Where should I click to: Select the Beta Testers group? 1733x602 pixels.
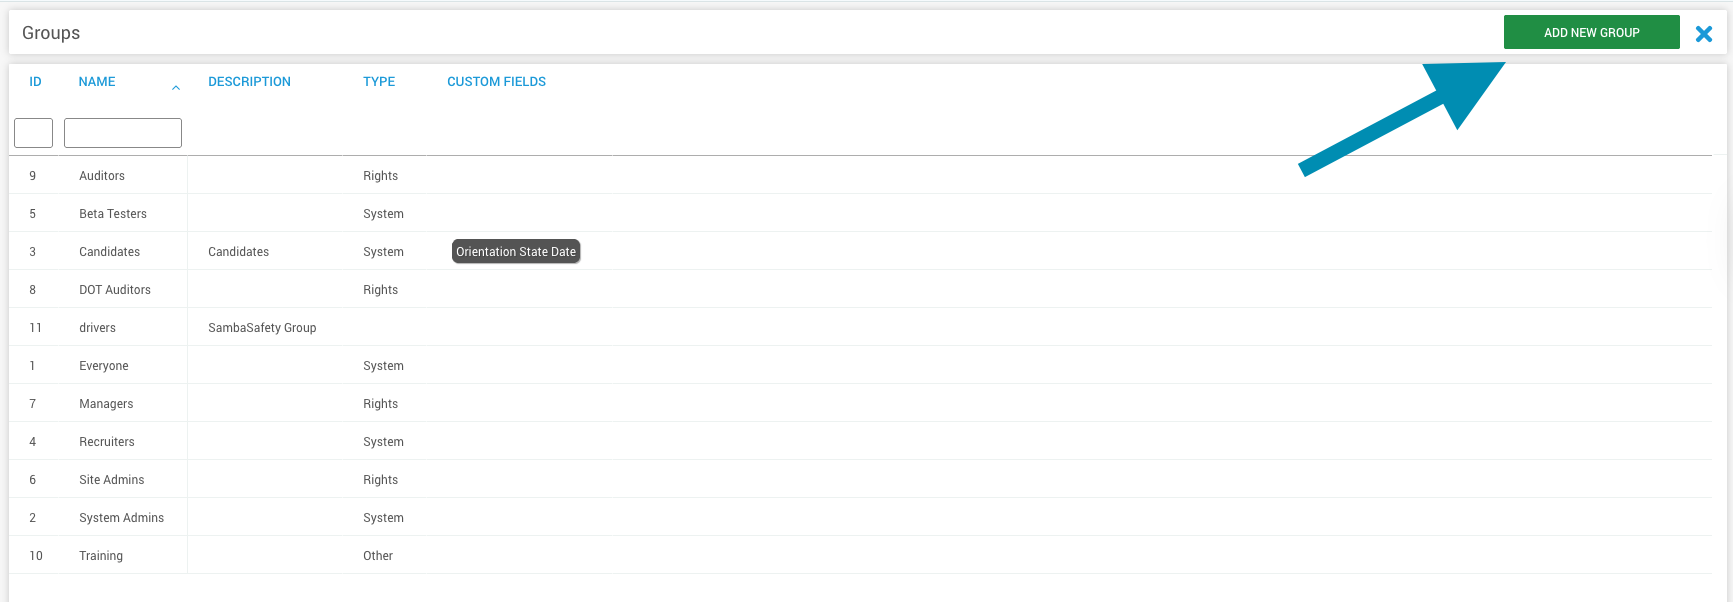113,214
